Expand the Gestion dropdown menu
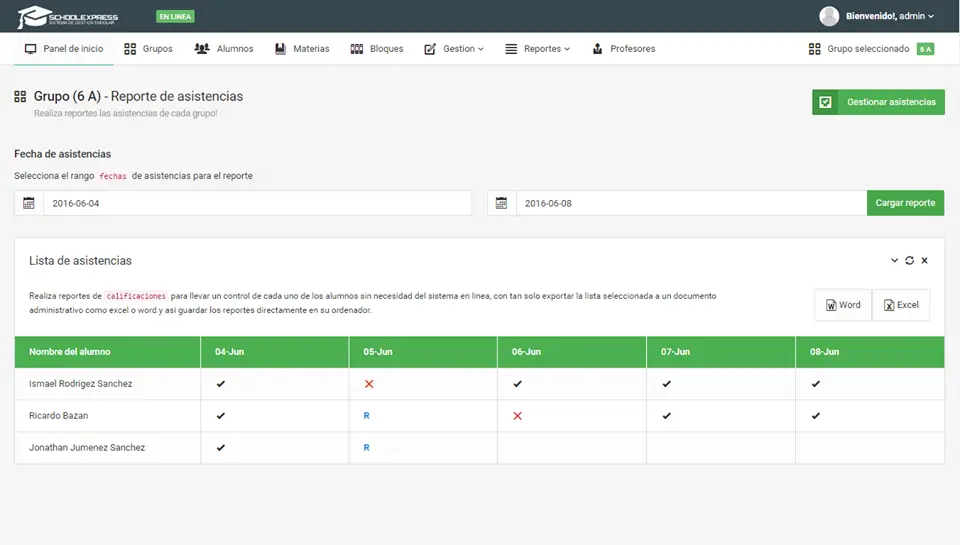 point(454,48)
